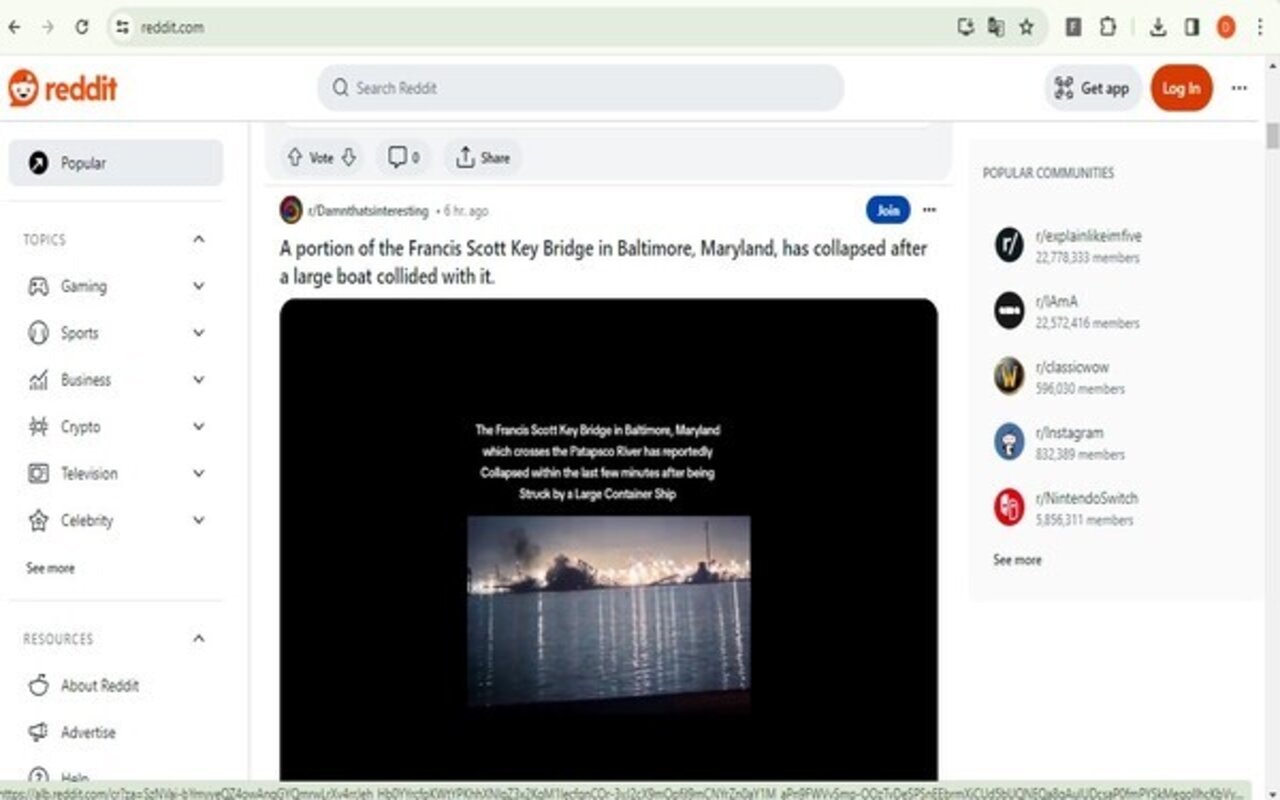Open Reddit header more options menu
This screenshot has height=800, width=1280.
[x=1239, y=88]
